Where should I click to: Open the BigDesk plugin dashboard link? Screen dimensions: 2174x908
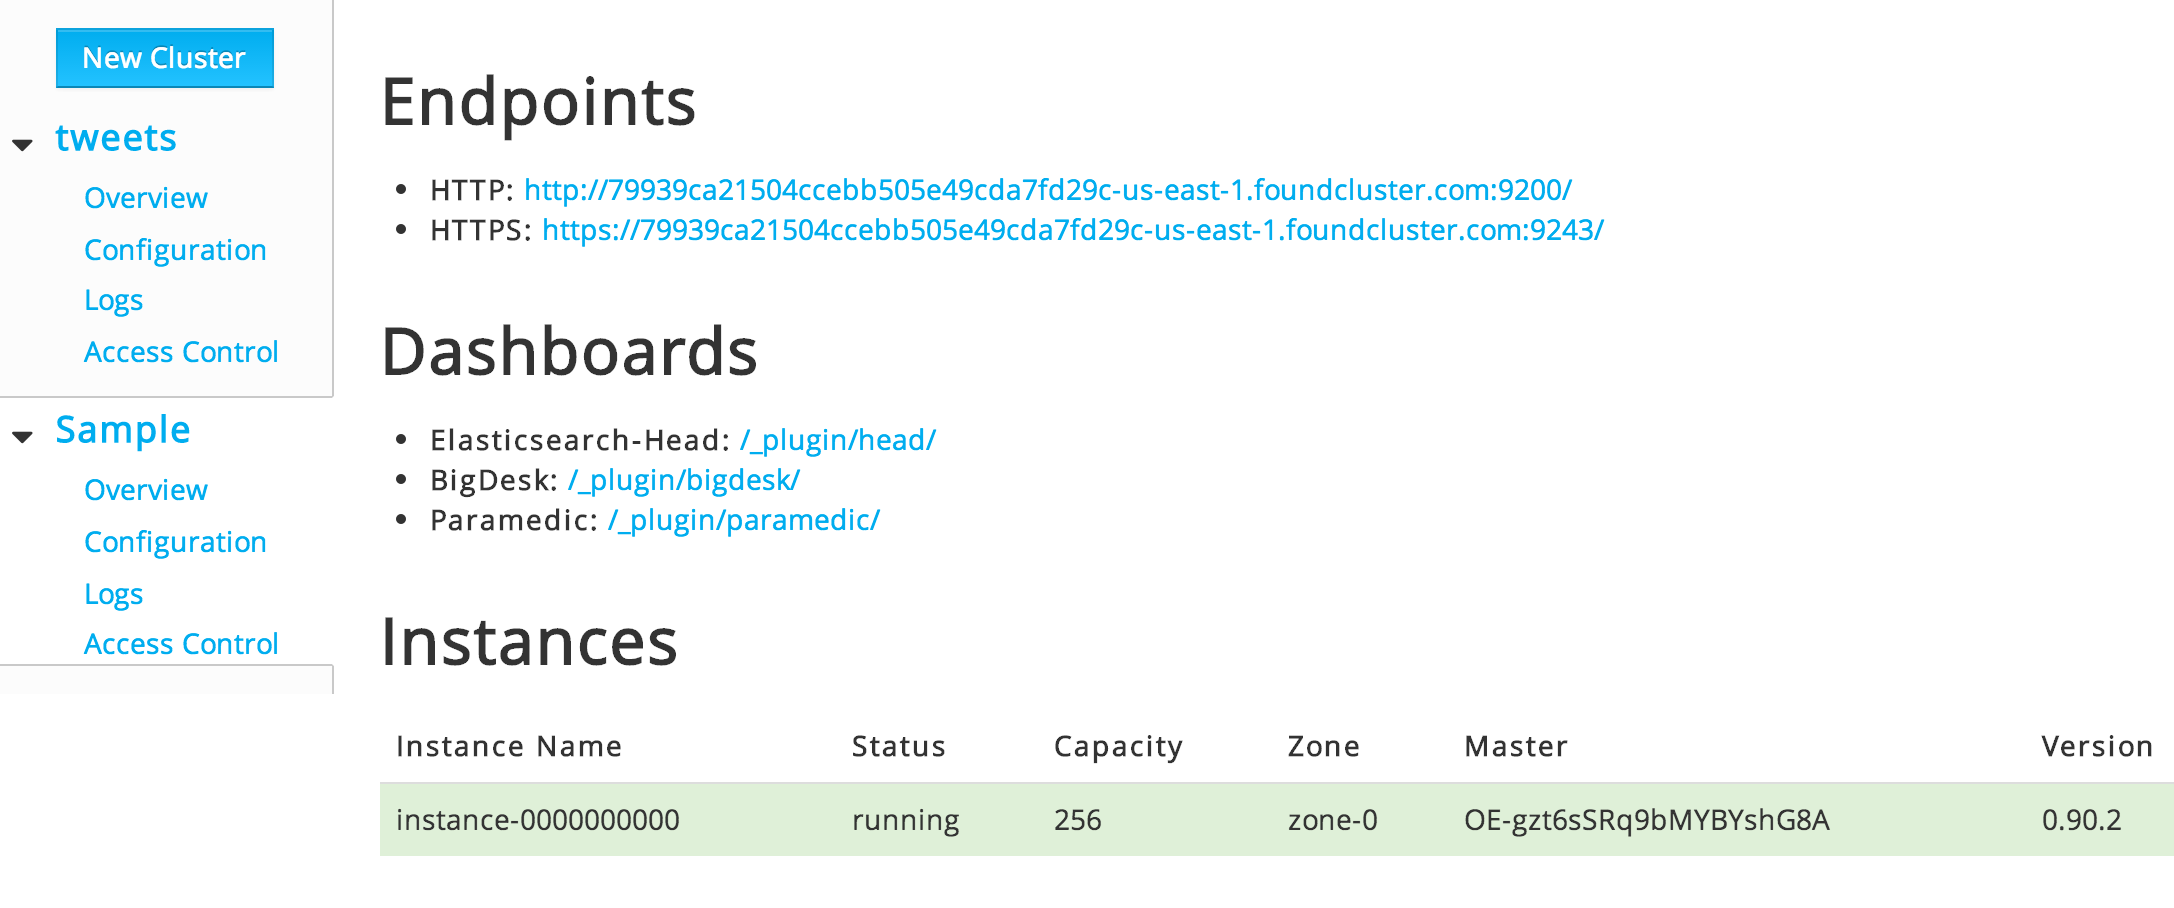684,480
